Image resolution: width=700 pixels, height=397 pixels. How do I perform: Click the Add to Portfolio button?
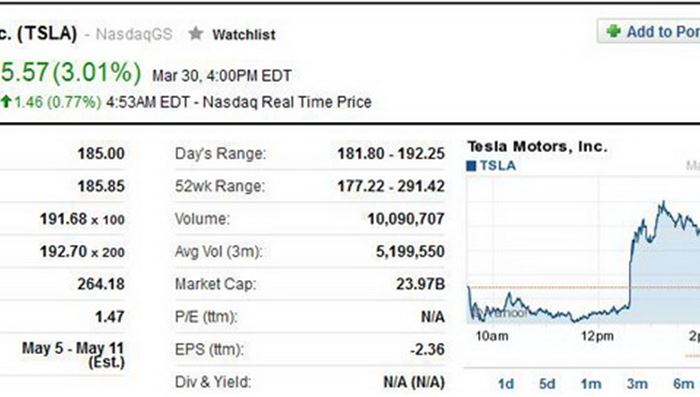(649, 31)
